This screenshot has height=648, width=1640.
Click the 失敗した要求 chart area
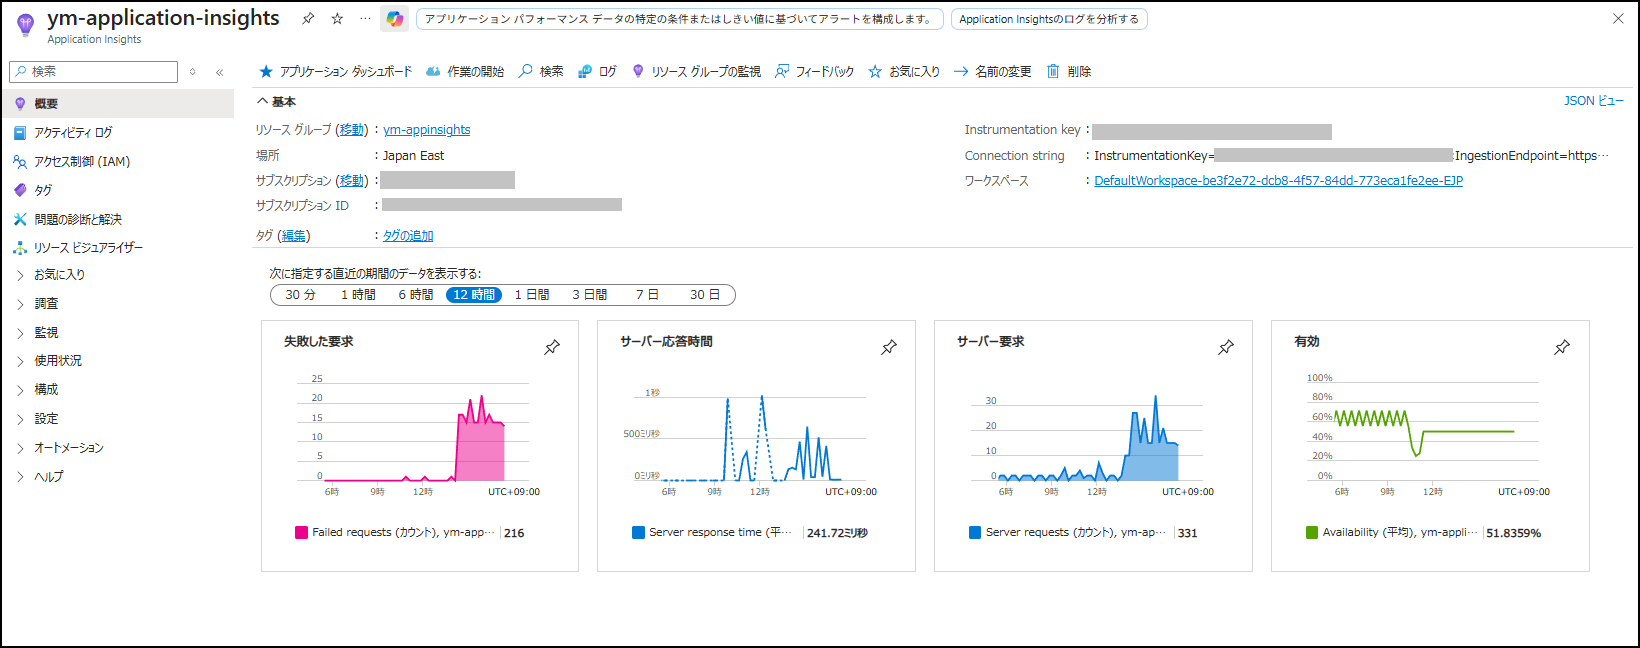click(x=420, y=435)
